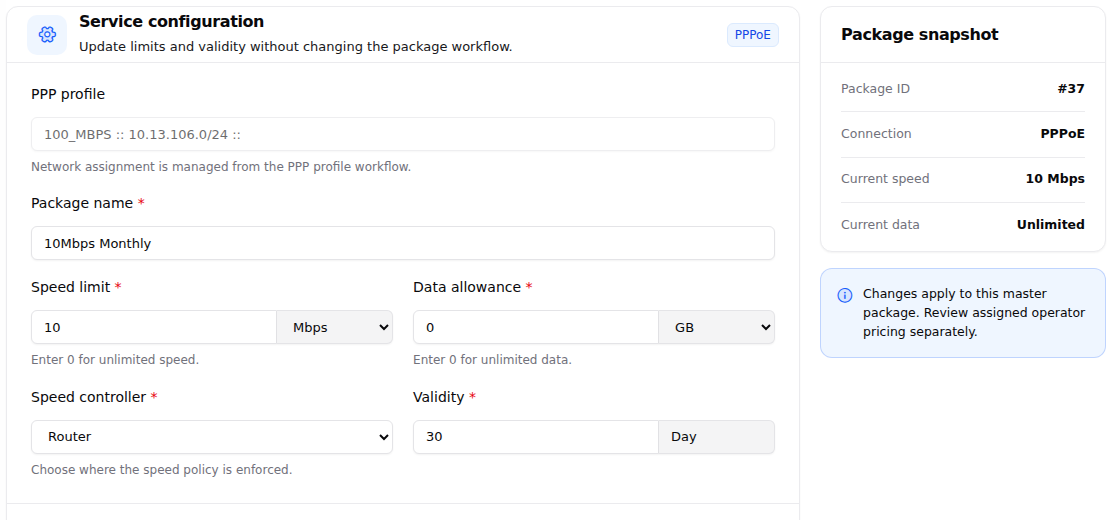Click the Connection label in snapshot

tap(876, 133)
